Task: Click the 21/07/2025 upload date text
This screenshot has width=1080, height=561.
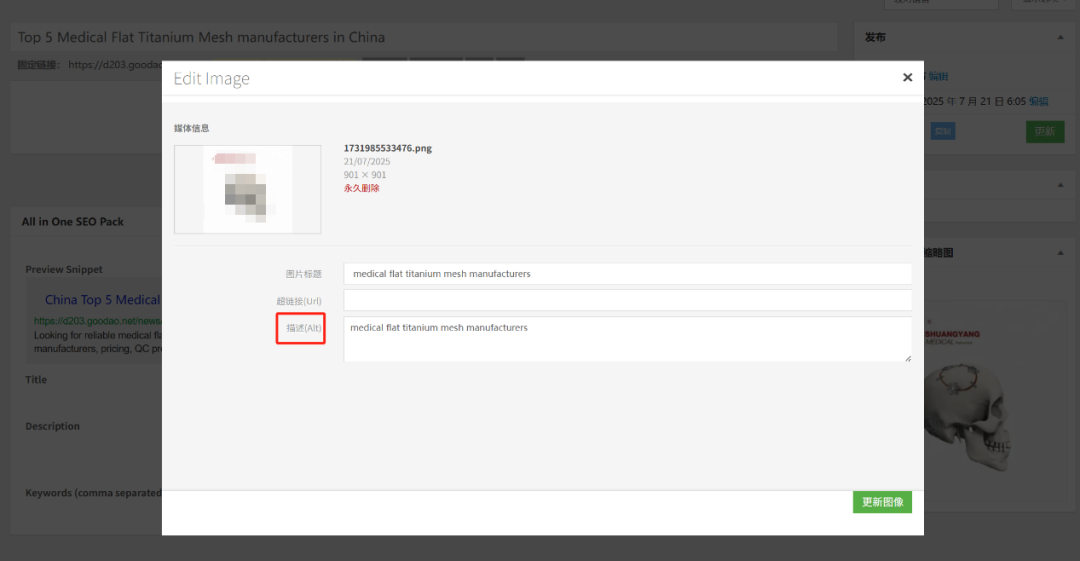Action: click(367, 161)
